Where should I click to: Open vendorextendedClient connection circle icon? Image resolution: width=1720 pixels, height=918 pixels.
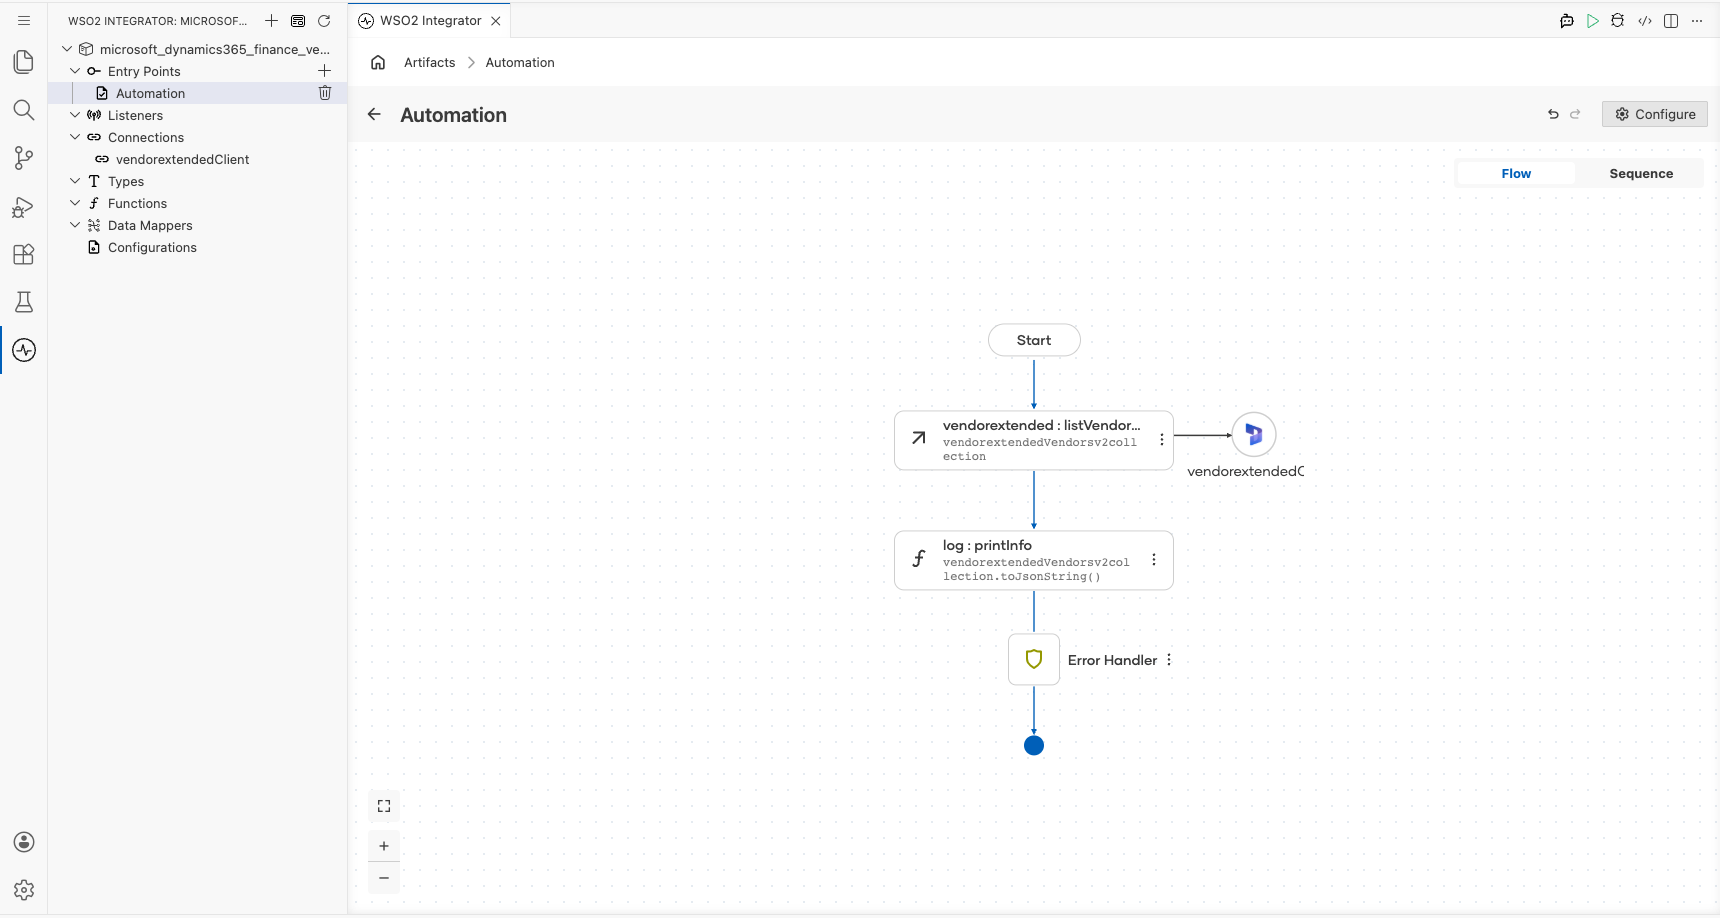1254,435
